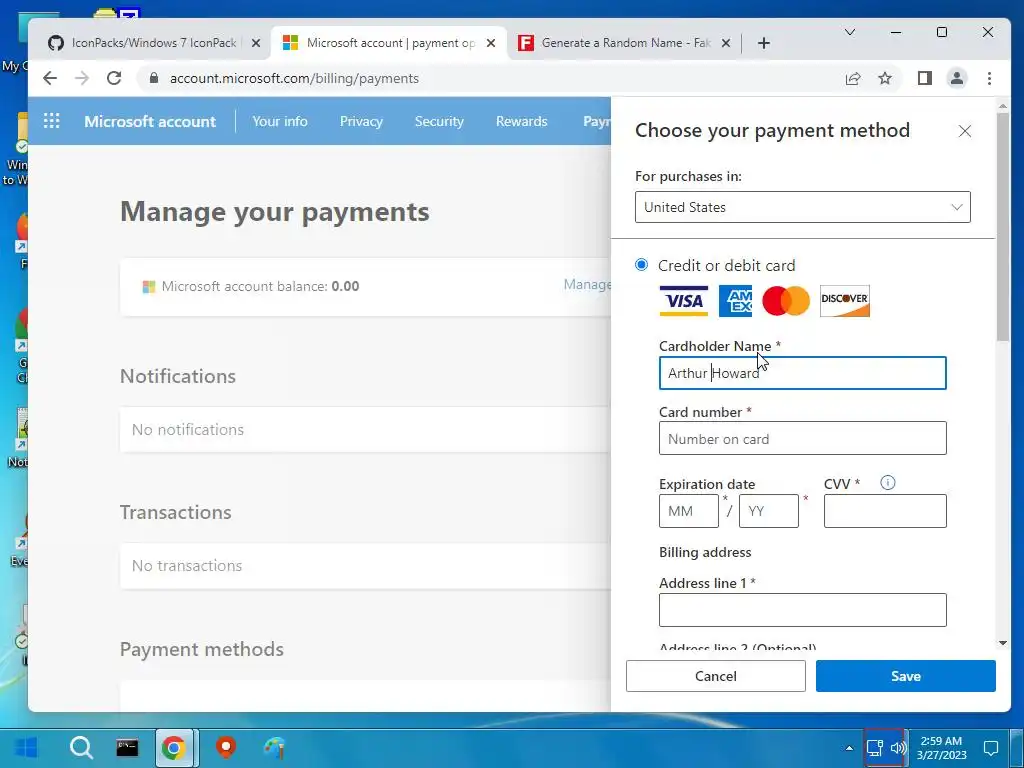1024x768 pixels.
Task: Click the taskbar clock showing 2:59 AM
Action: (941, 748)
